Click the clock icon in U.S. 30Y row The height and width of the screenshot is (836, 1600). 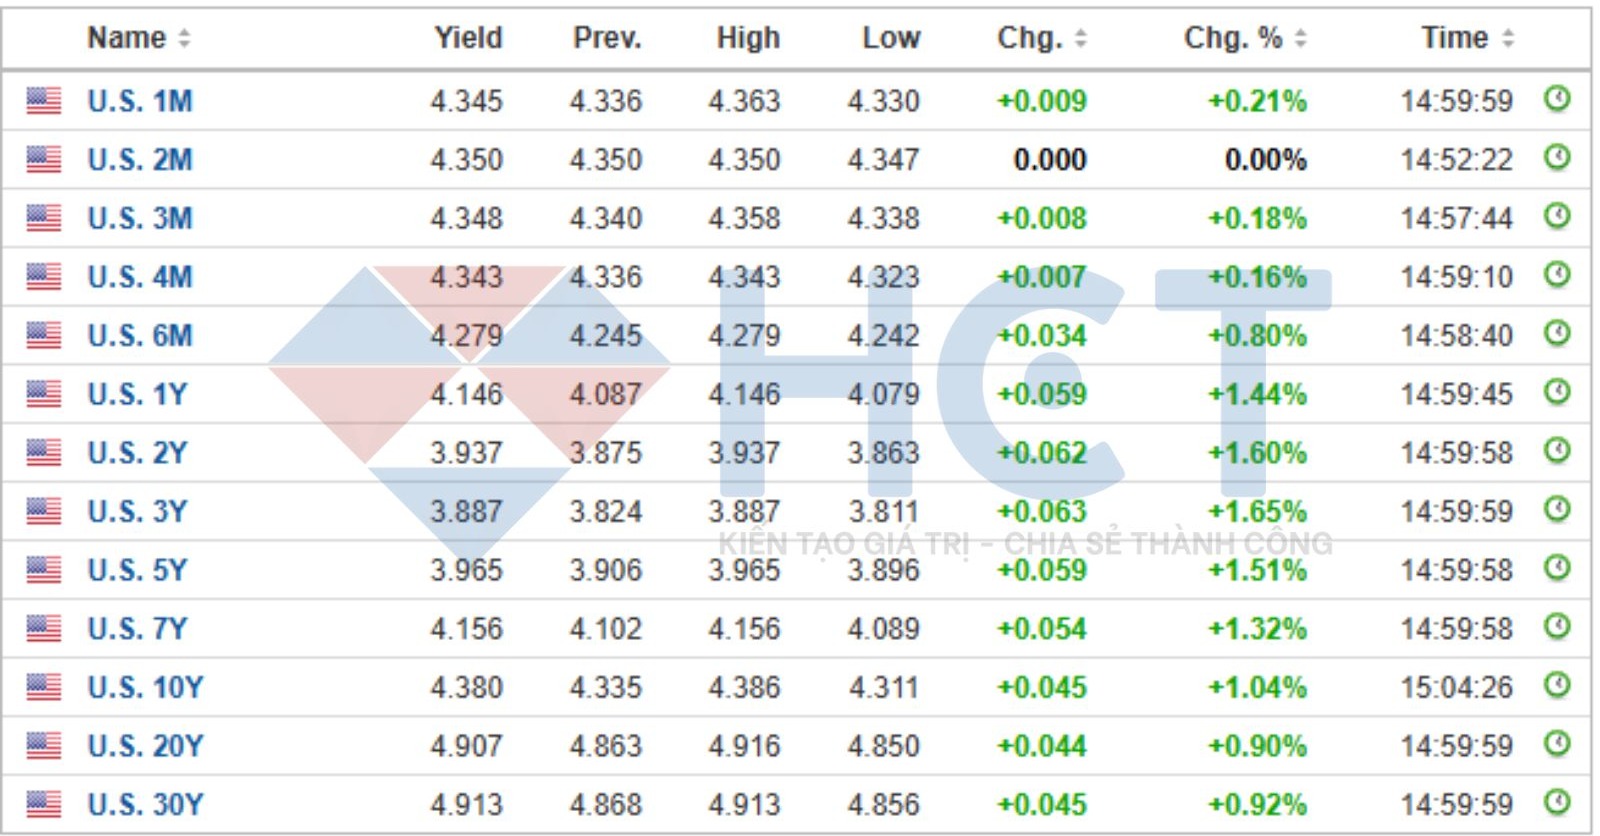coord(1557,802)
